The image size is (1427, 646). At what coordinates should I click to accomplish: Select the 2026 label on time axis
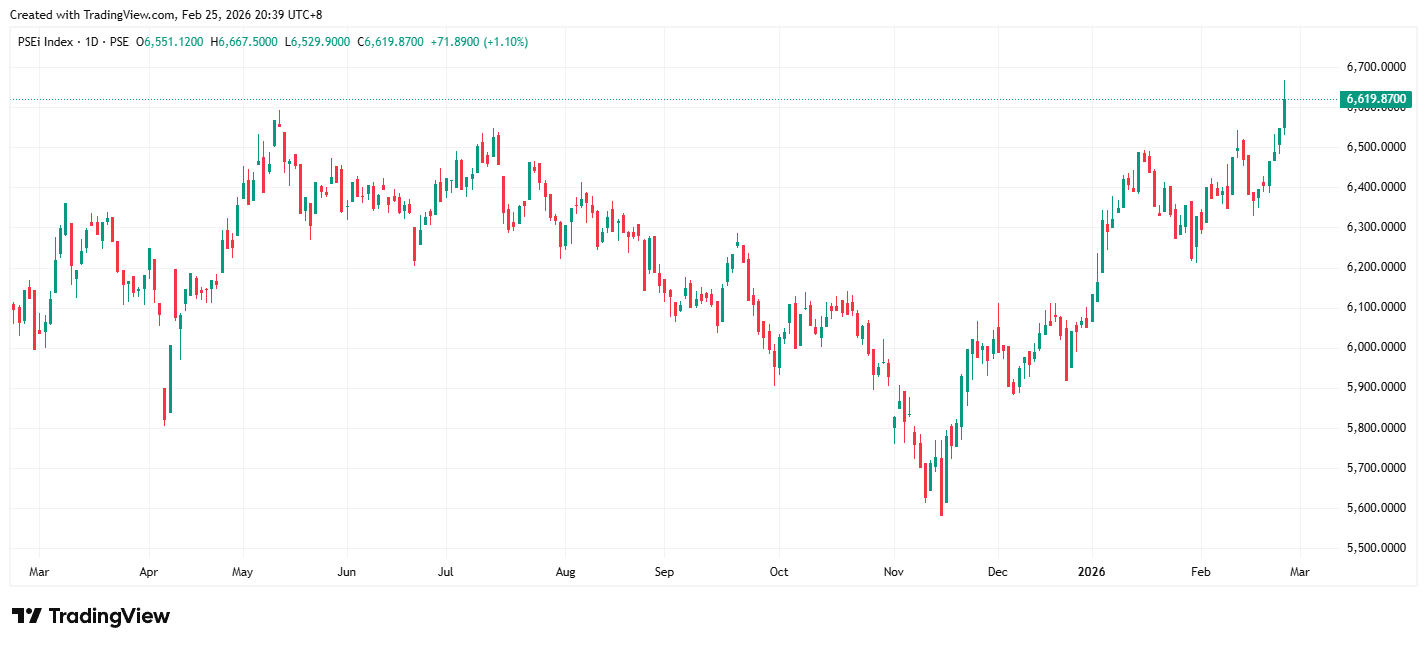click(x=1091, y=572)
